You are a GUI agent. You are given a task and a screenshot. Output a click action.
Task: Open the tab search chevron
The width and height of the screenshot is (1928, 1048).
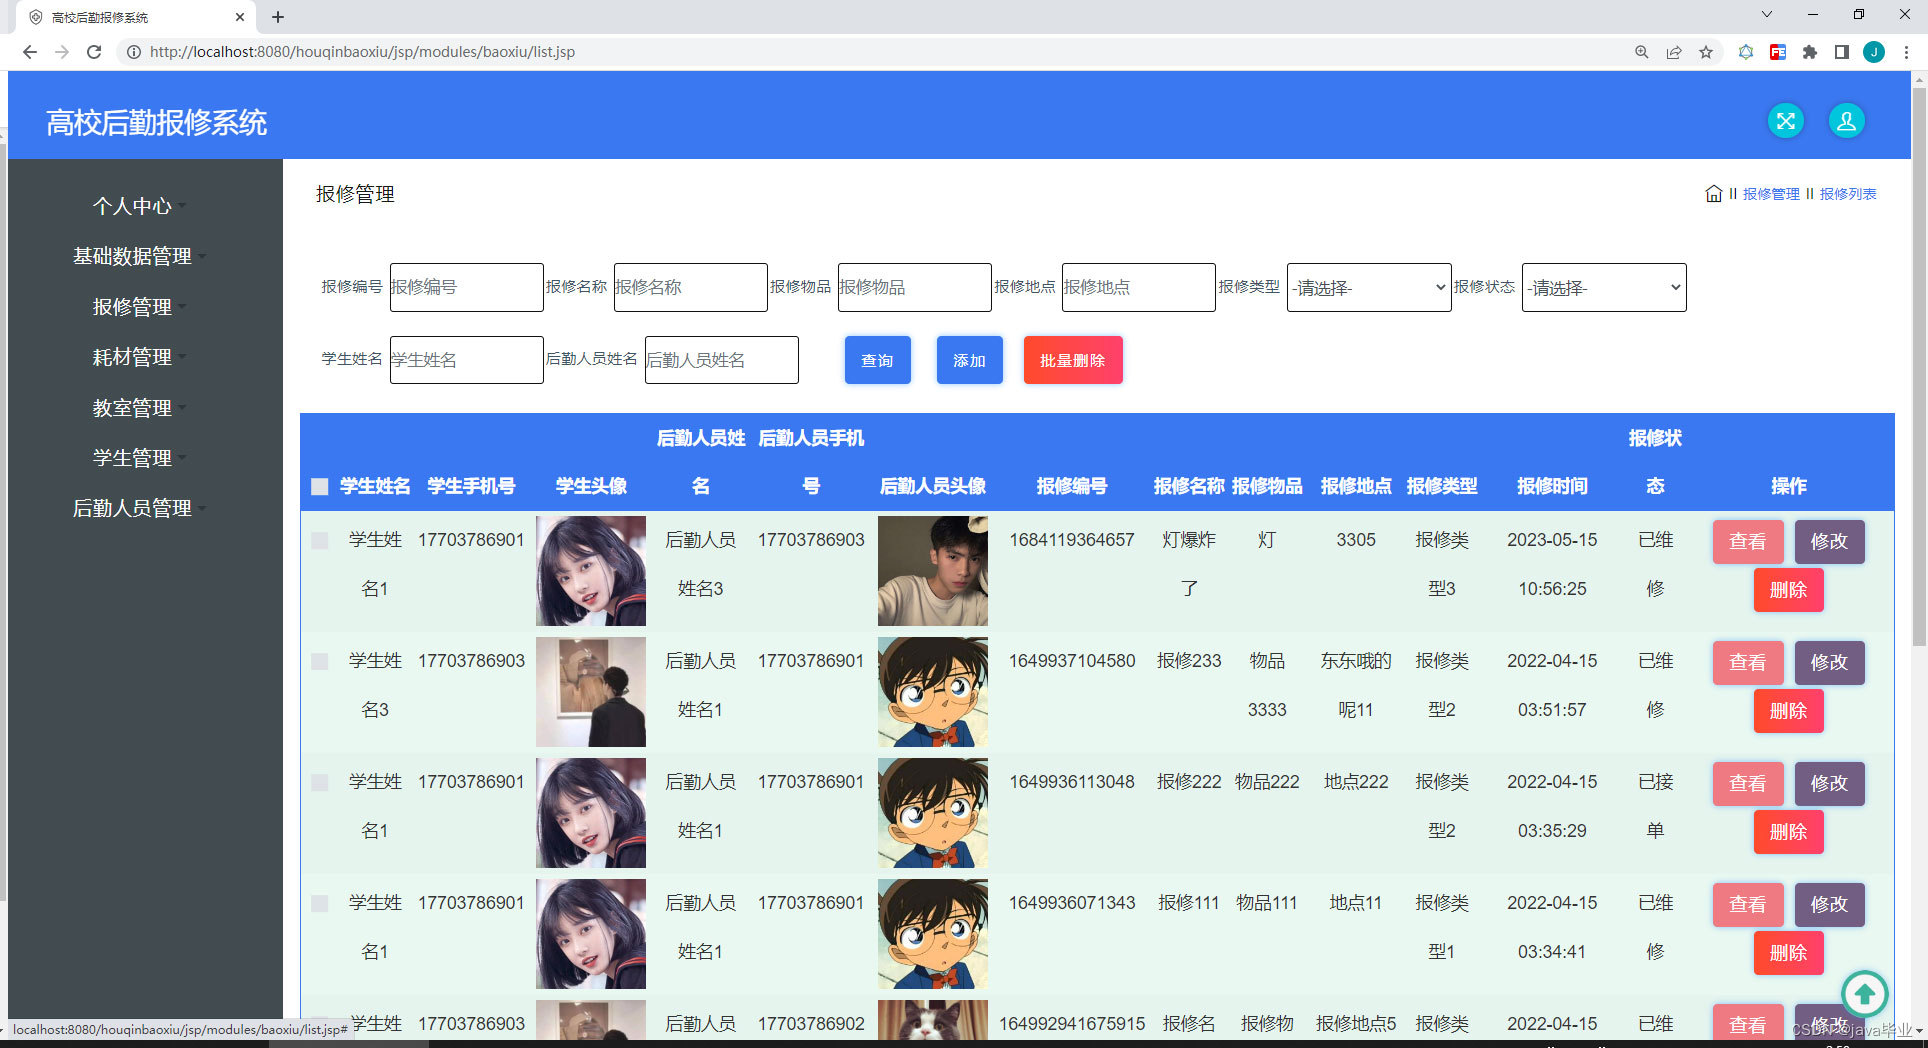[1767, 14]
